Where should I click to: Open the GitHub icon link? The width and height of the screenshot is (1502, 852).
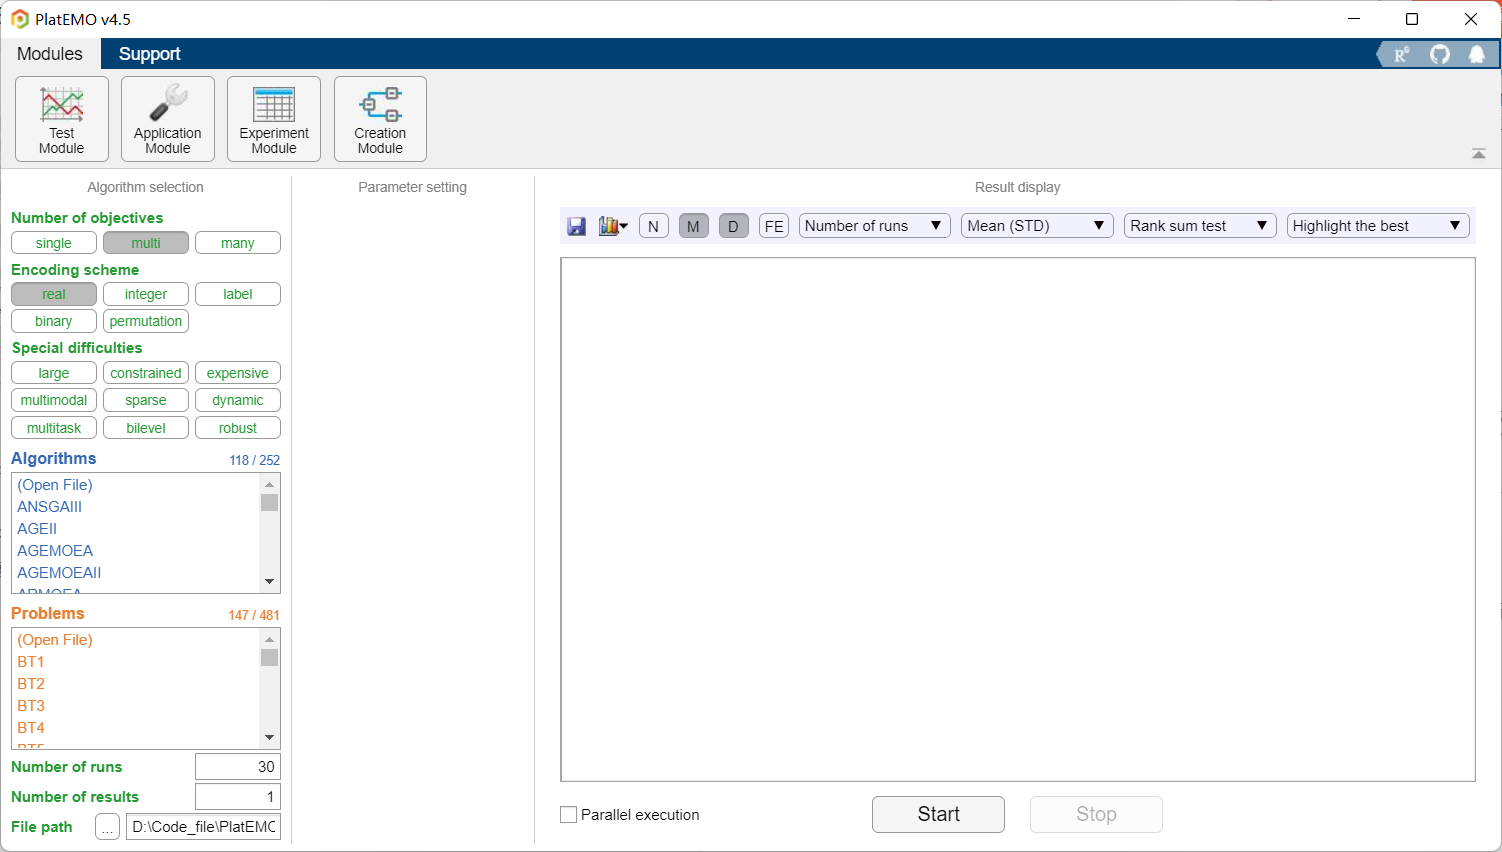coord(1440,54)
